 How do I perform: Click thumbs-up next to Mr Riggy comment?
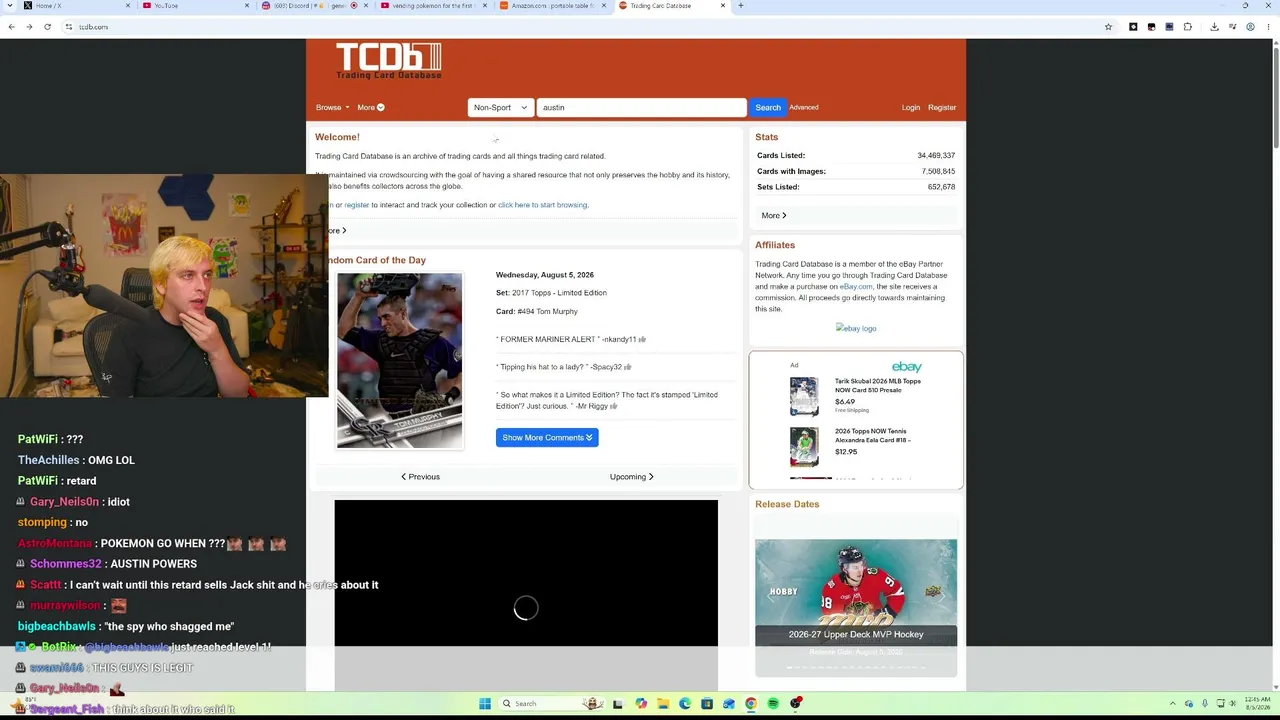pyautogui.click(x=613, y=406)
